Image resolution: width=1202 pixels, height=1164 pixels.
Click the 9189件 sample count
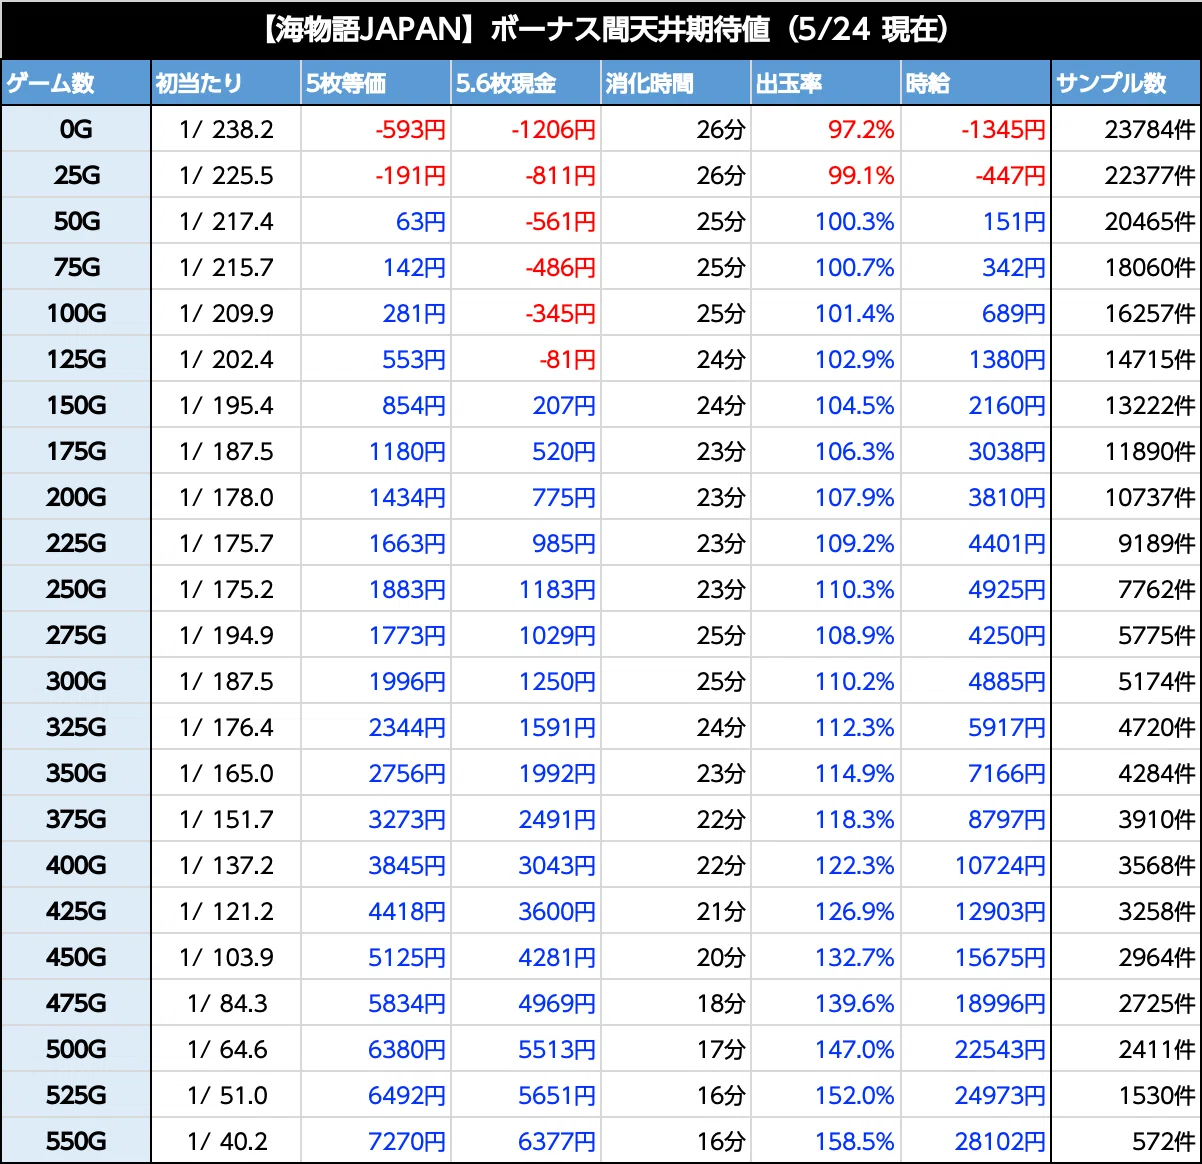pos(1157,543)
